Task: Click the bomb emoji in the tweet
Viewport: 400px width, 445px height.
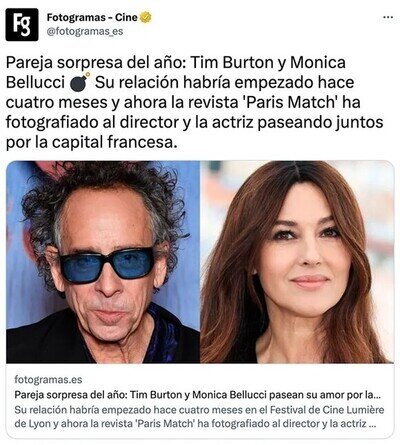Action: pos(80,82)
